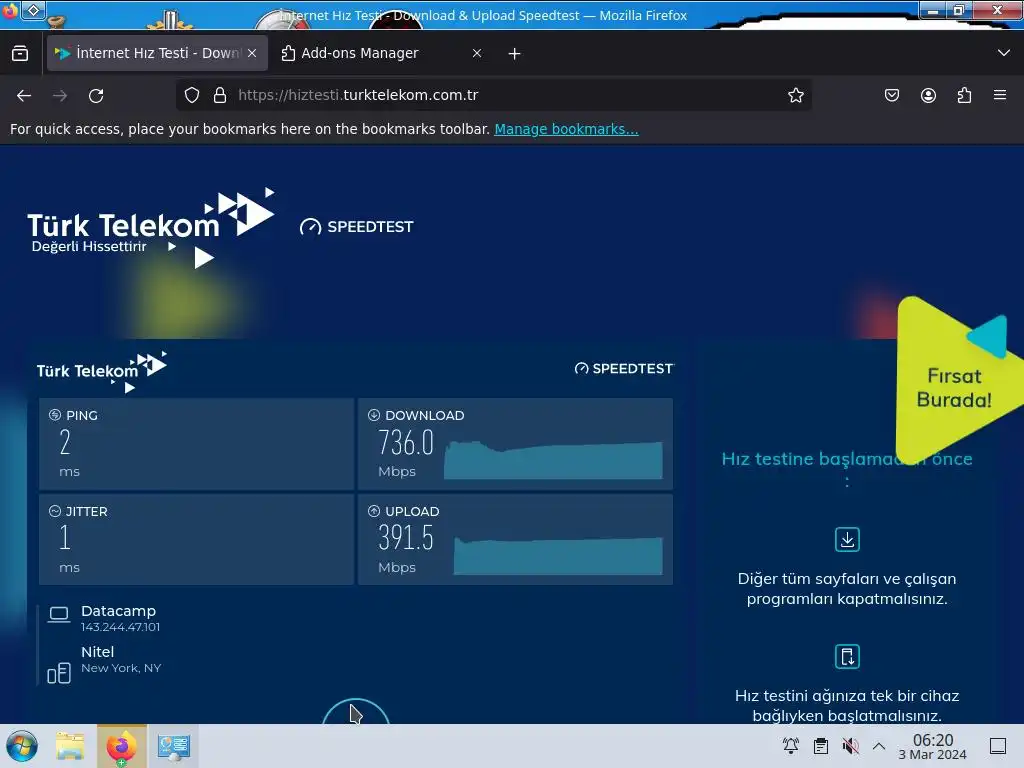Screen dimensions: 1024x768
Task: Open the notifications bell in the system tray
Action: click(791, 746)
